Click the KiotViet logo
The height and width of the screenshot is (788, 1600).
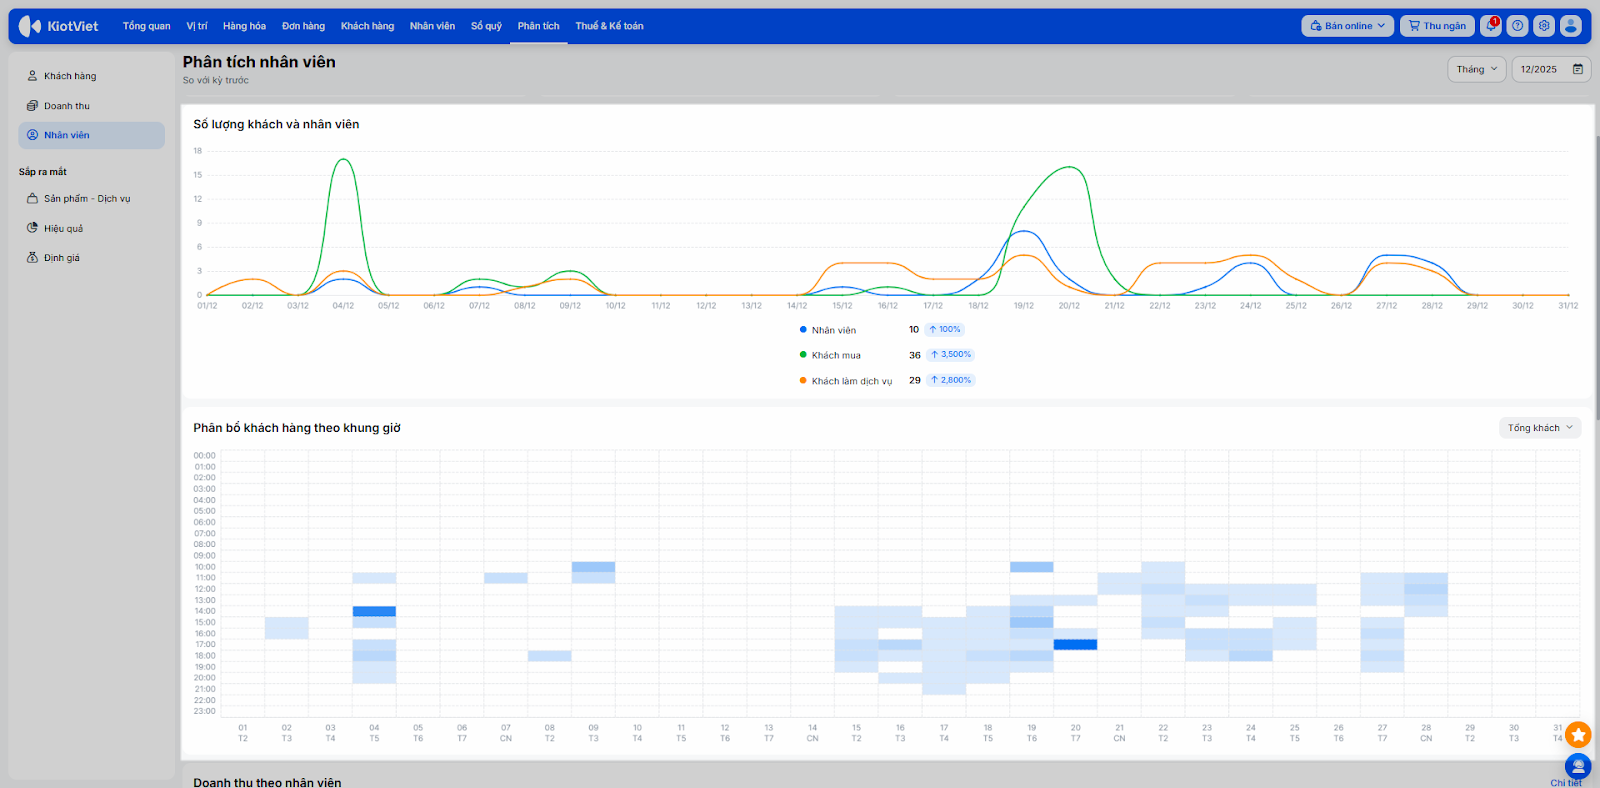pos(59,26)
